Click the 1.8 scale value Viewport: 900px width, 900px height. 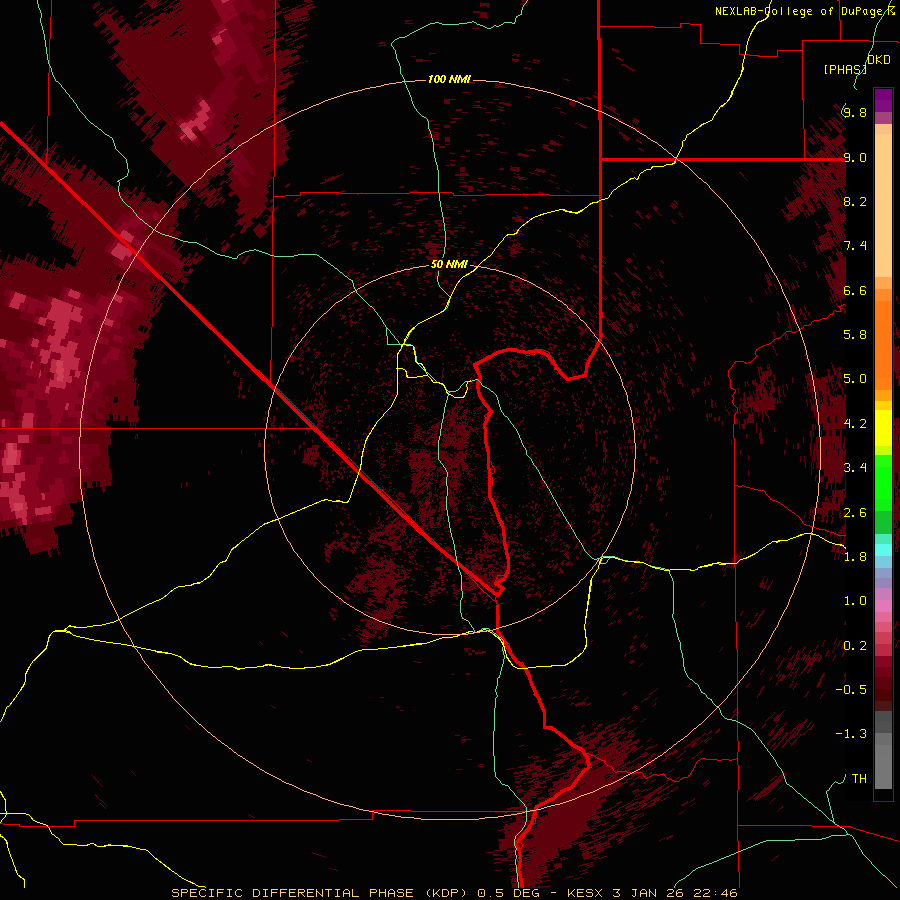coord(855,557)
